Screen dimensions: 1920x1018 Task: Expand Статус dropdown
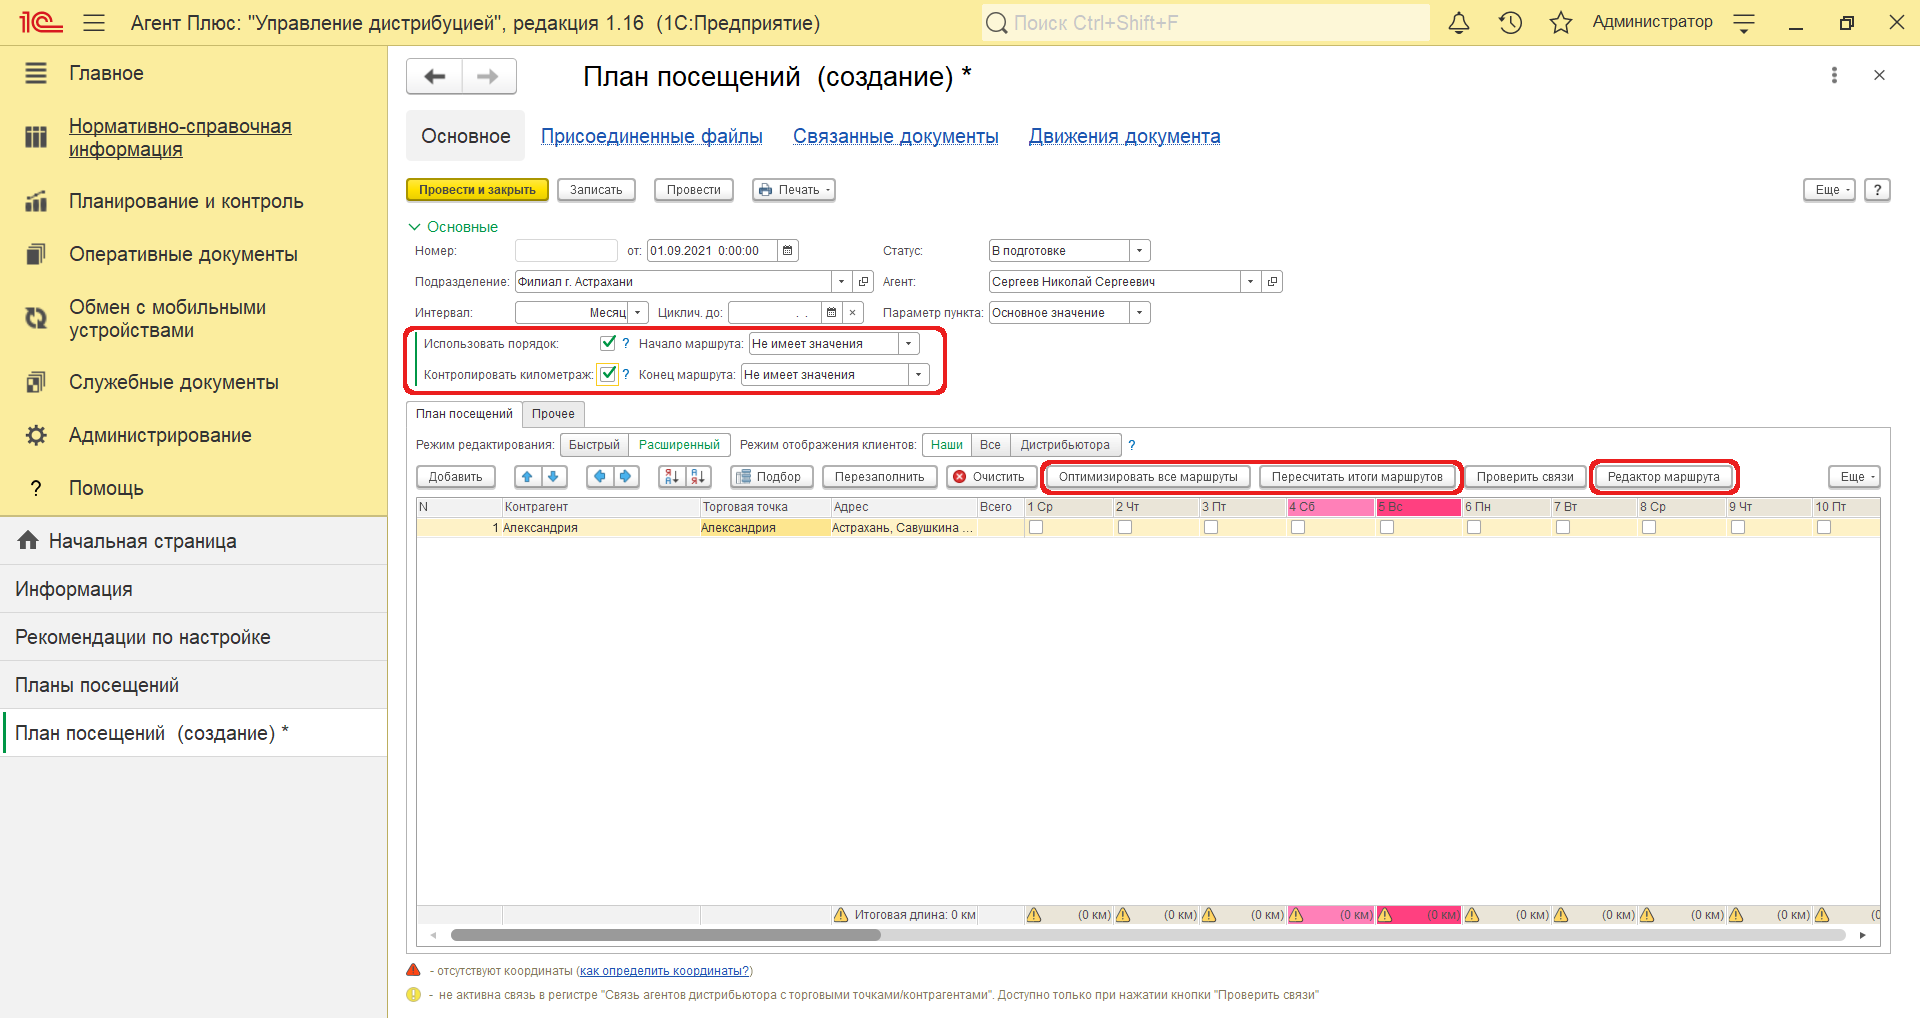(x=1139, y=251)
